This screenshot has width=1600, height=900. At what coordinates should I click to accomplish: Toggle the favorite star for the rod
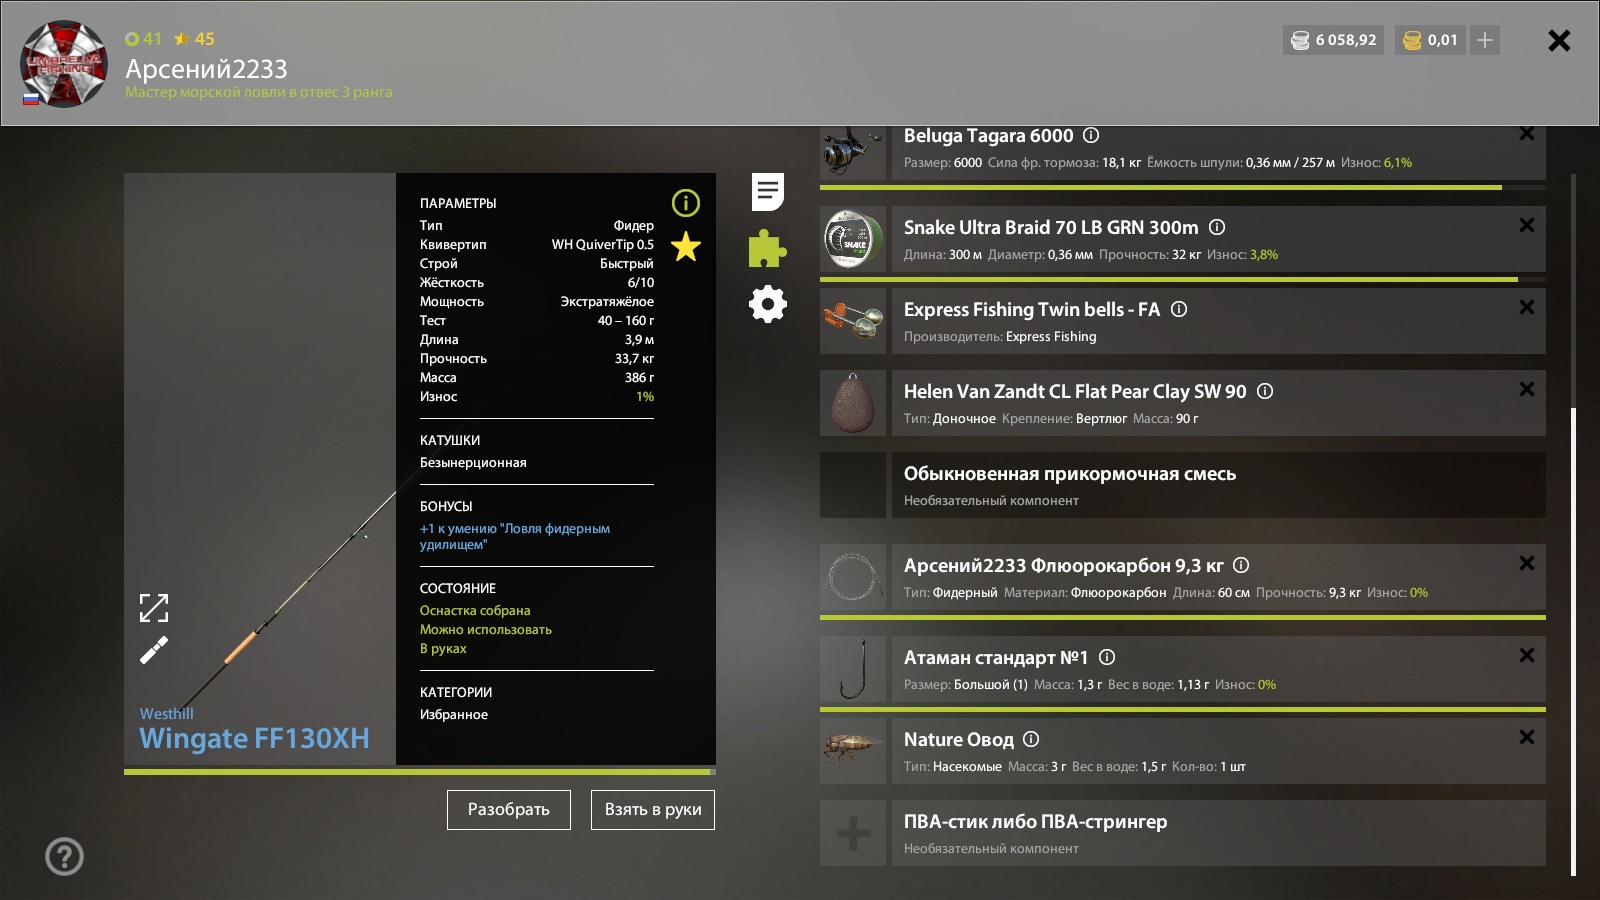[x=686, y=246]
